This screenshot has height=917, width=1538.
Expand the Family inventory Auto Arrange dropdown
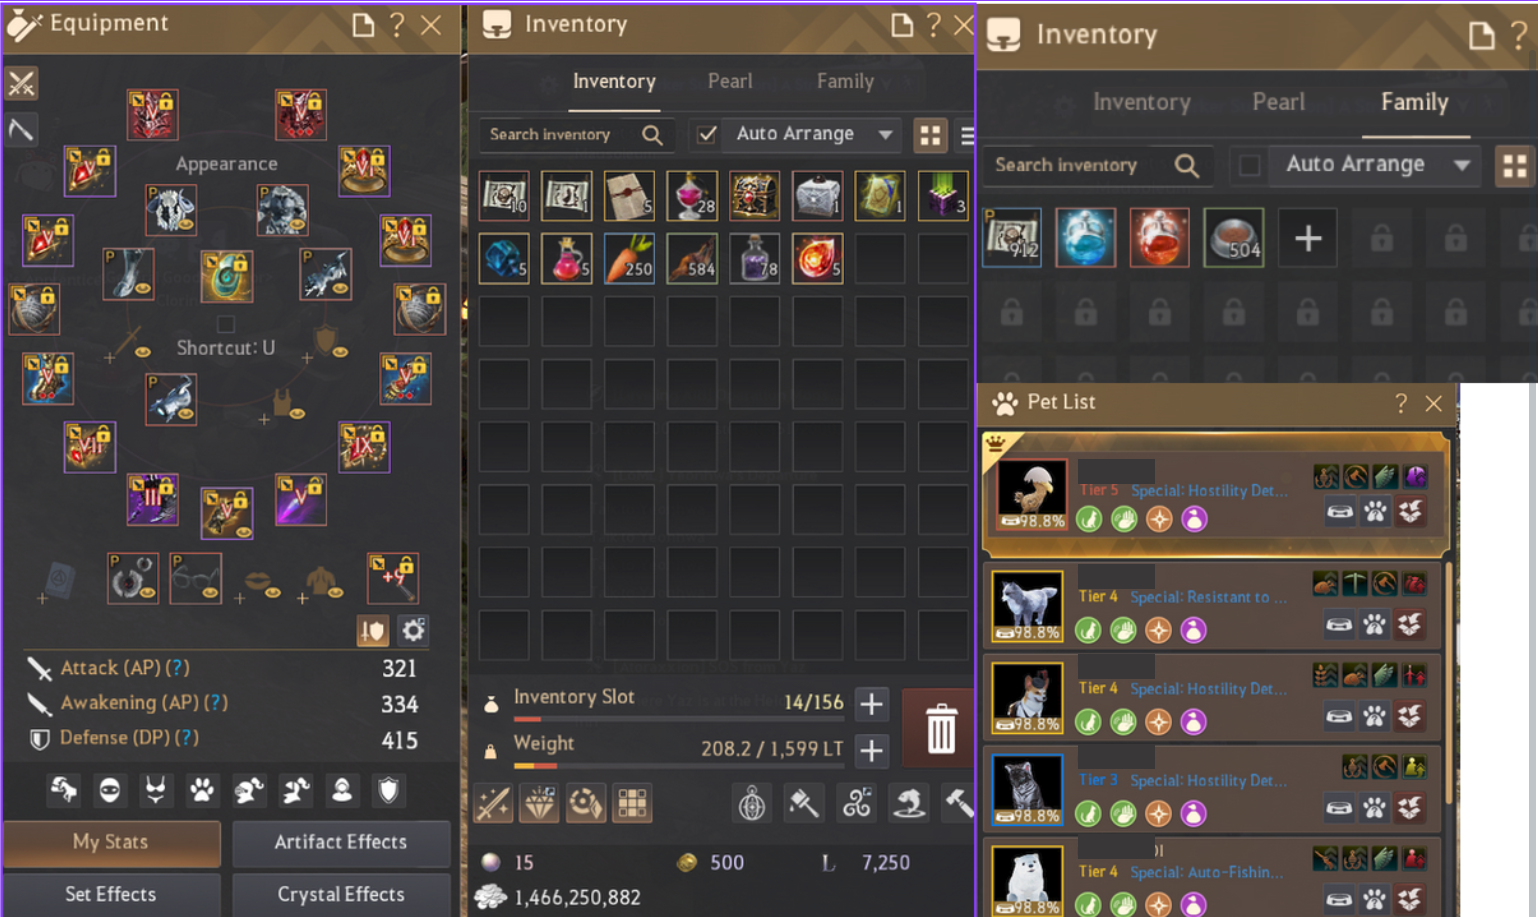pyautogui.click(x=1461, y=165)
